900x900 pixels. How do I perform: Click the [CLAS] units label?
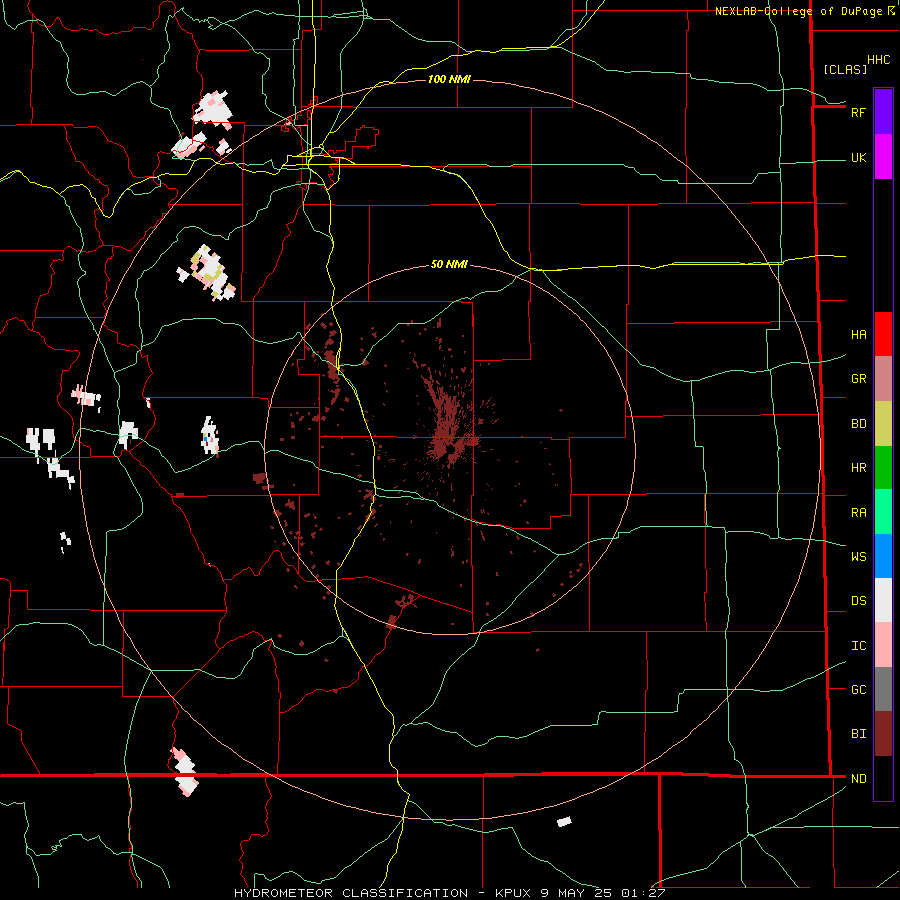845,69
